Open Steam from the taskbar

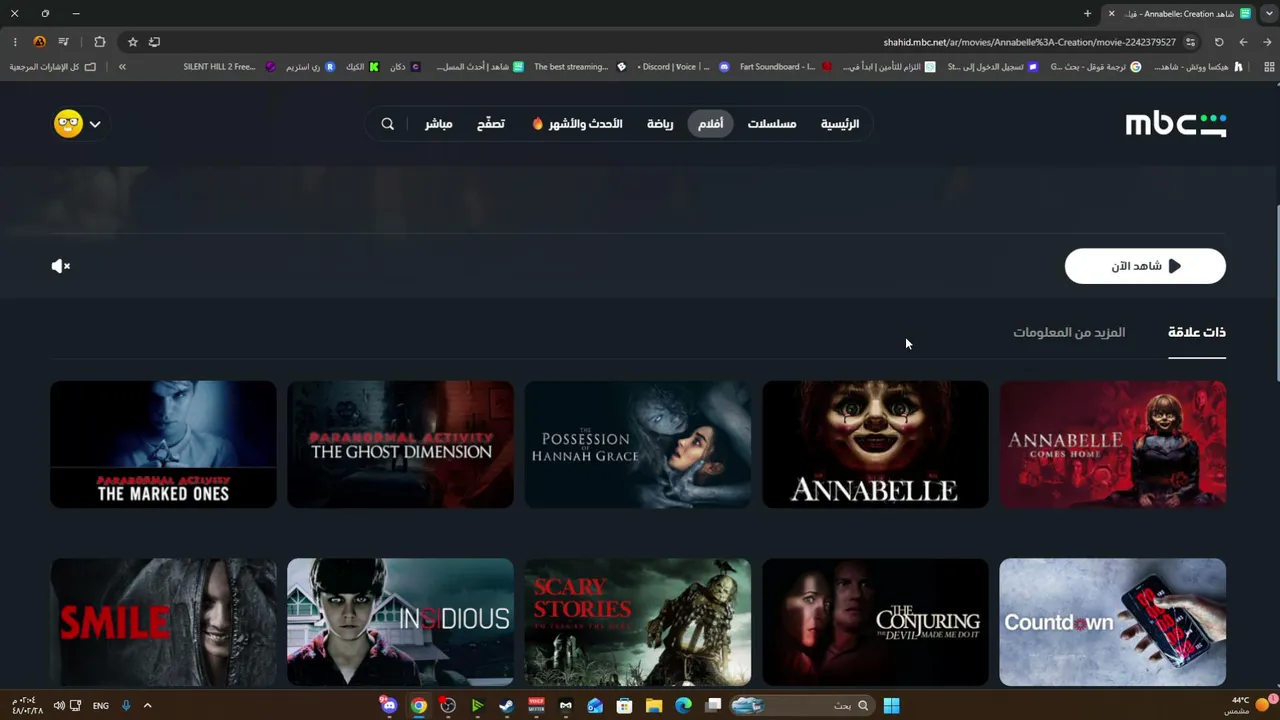(x=506, y=706)
